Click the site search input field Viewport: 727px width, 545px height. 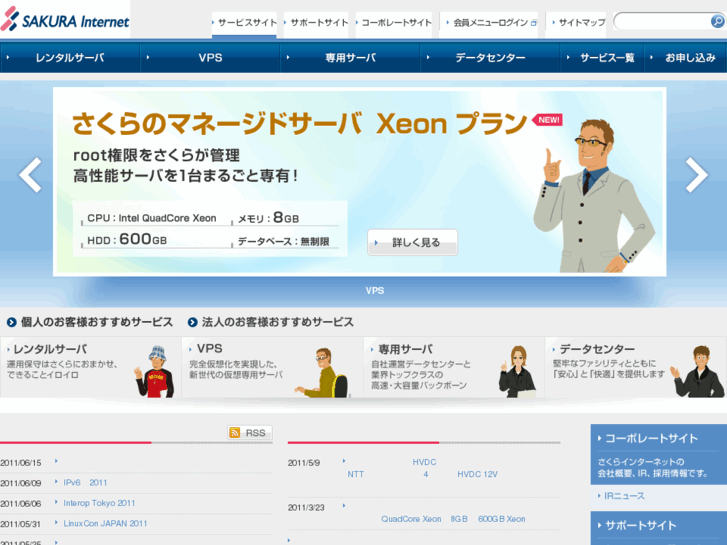[x=663, y=21]
